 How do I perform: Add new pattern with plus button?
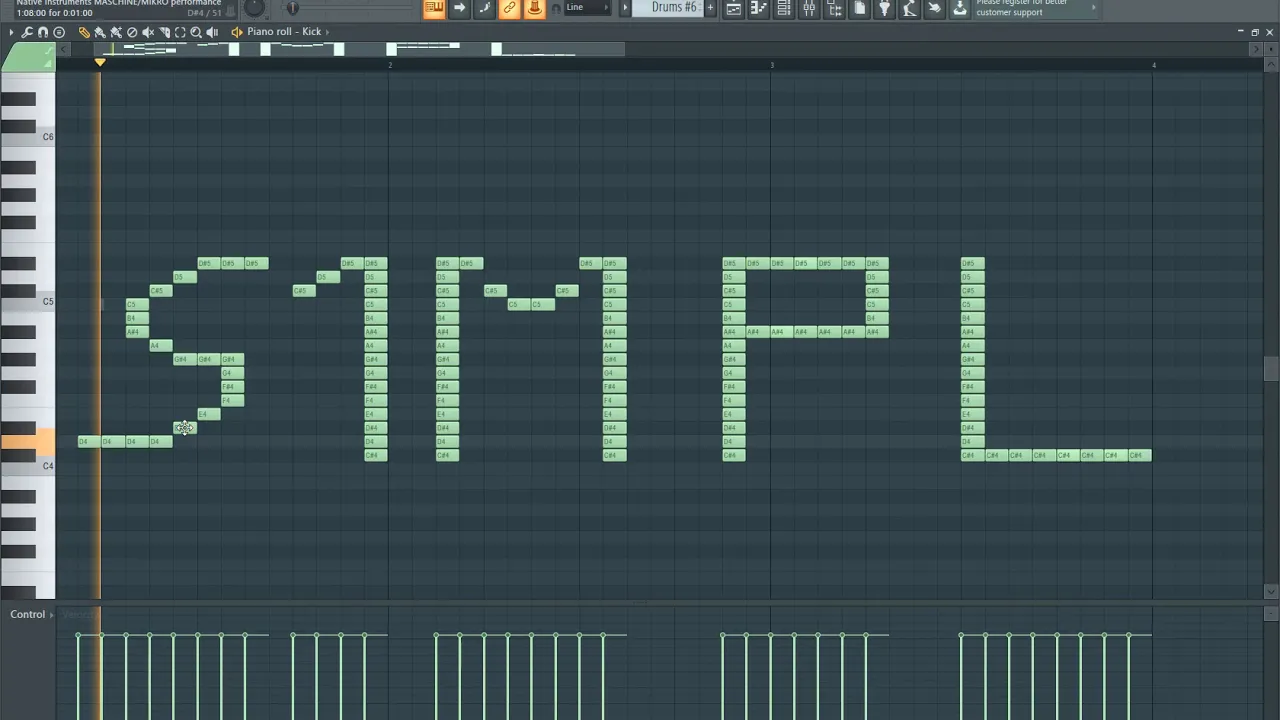coord(710,8)
